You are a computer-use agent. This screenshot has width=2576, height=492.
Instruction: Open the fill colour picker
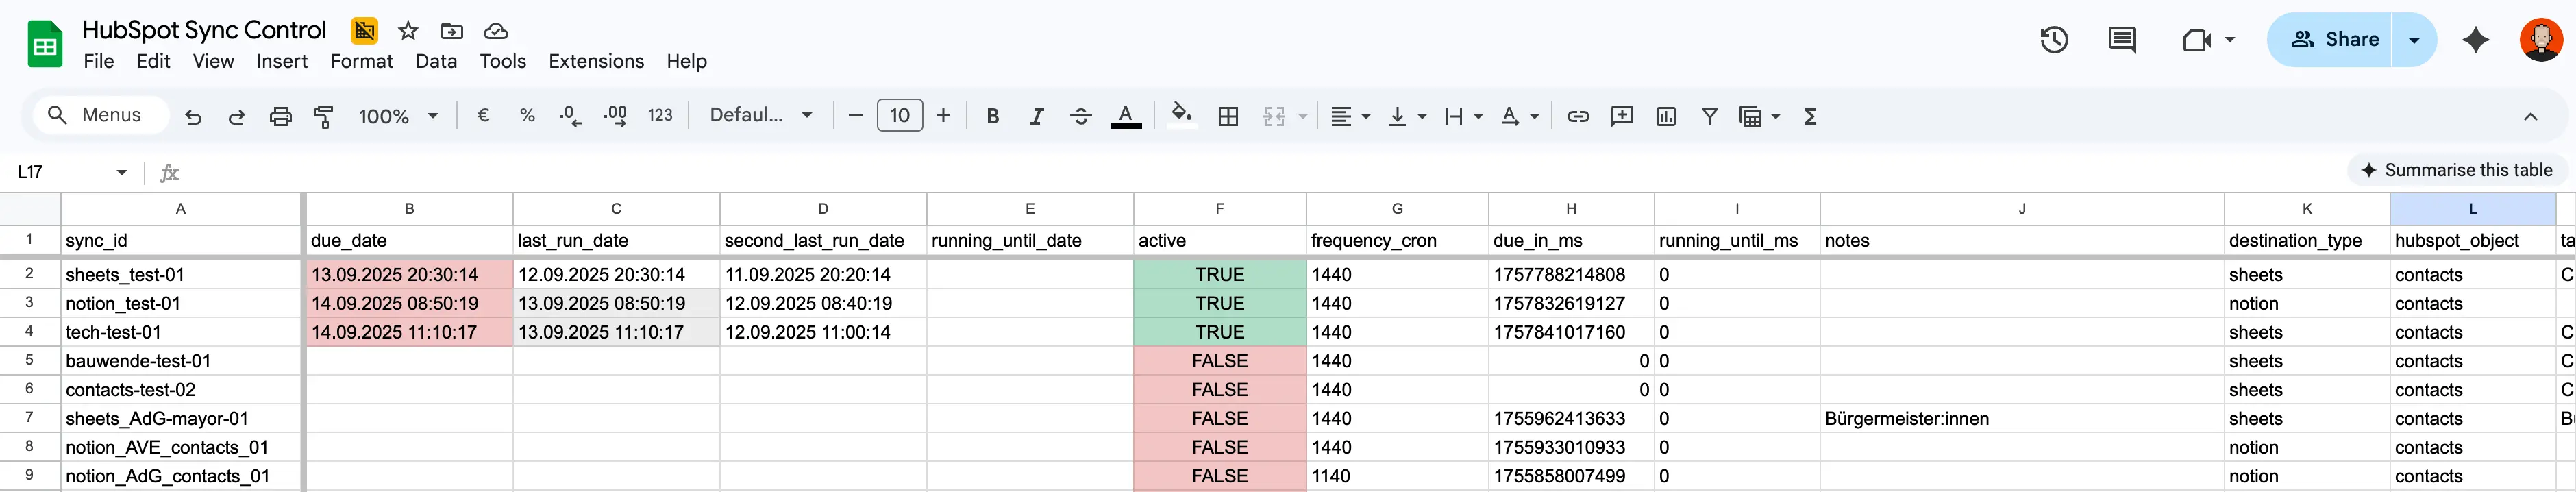coord(1182,116)
